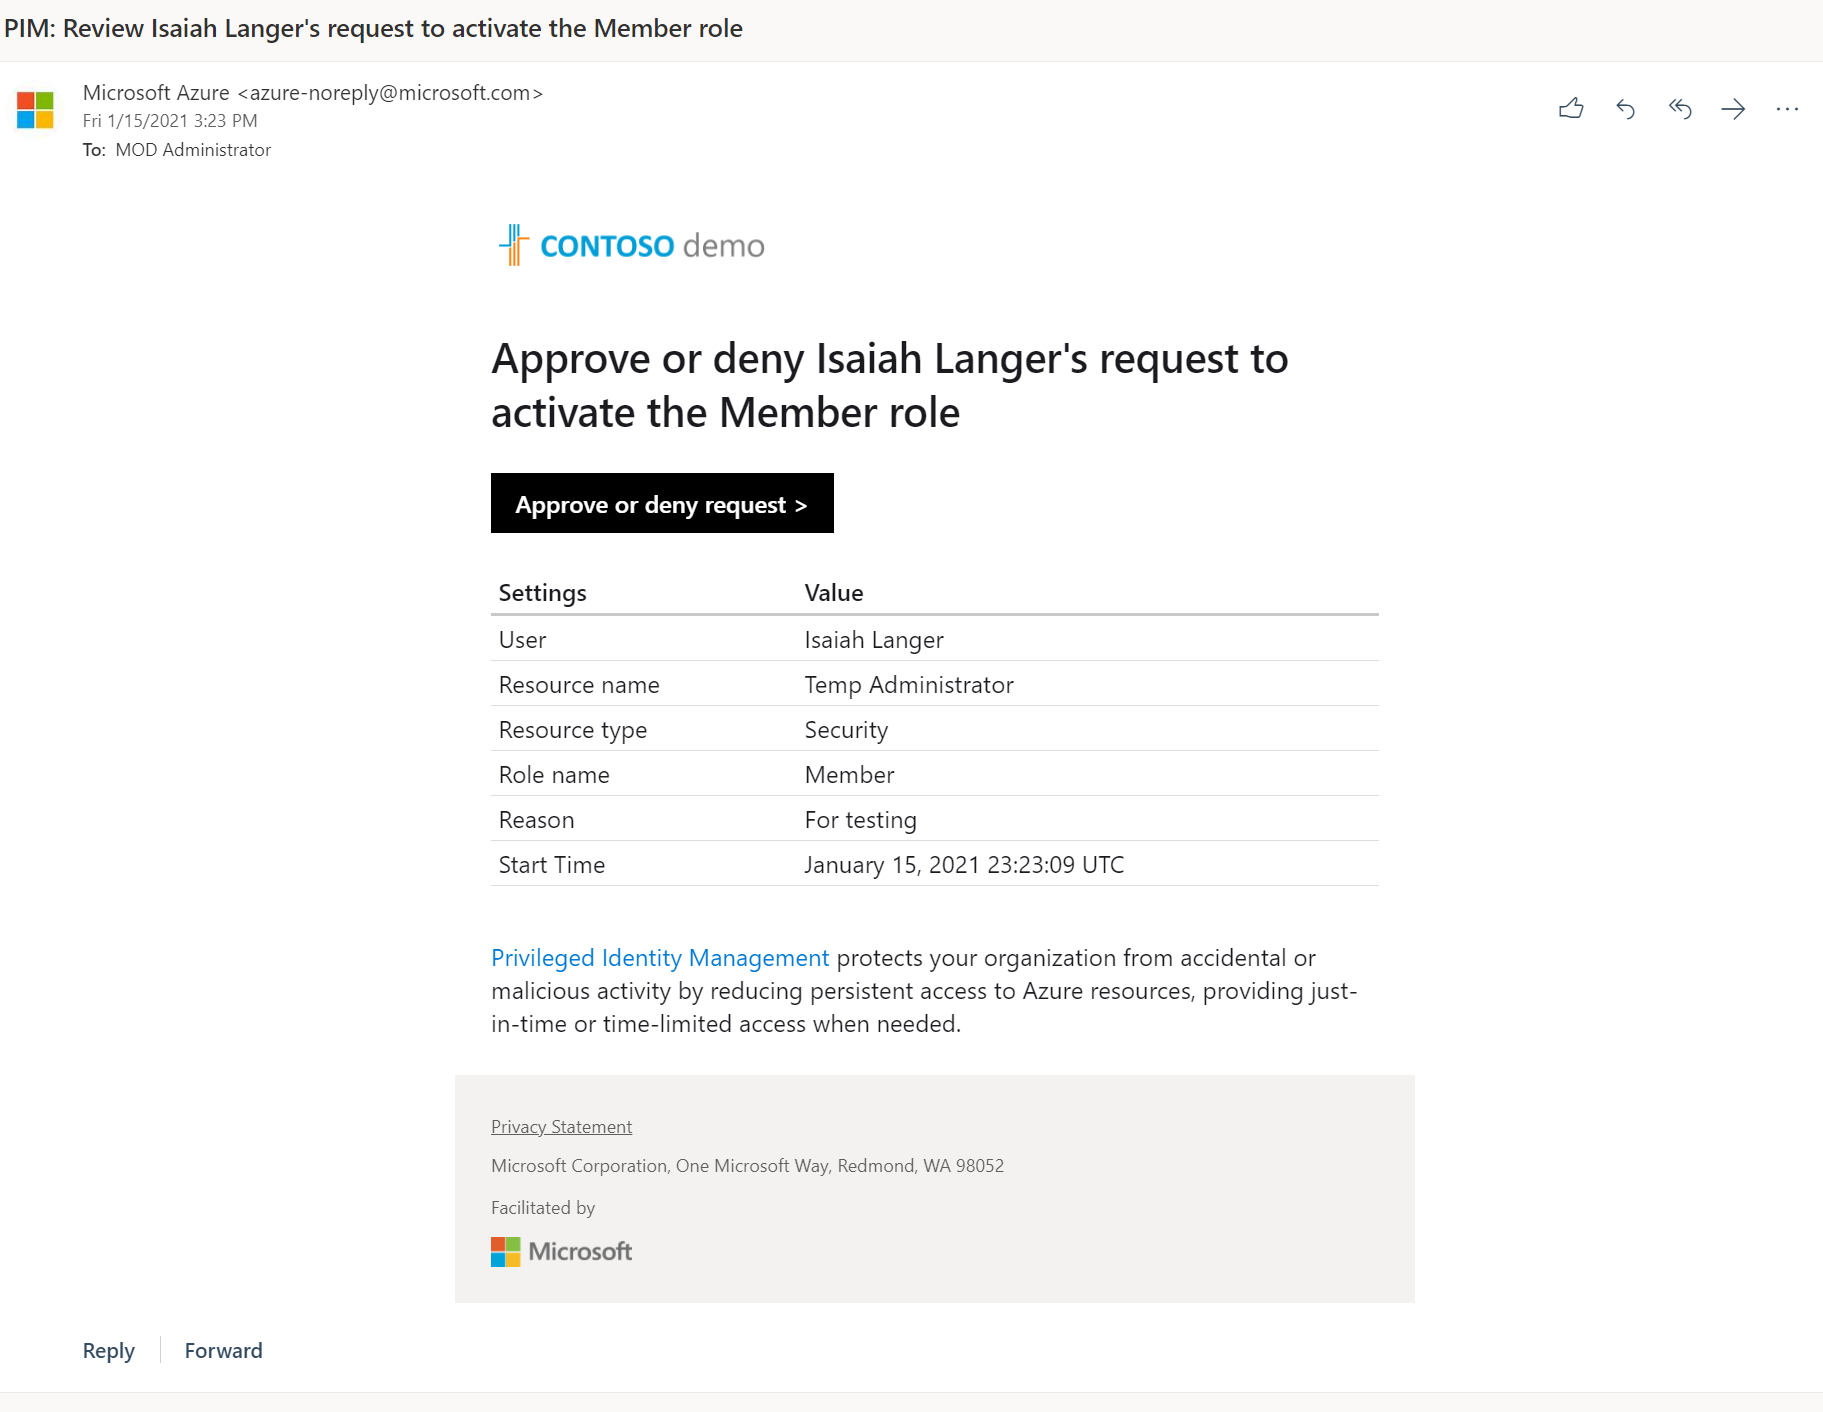The height and width of the screenshot is (1412, 1823).
Task: Click the Forward arrow icon
Action: point(1734,109)
